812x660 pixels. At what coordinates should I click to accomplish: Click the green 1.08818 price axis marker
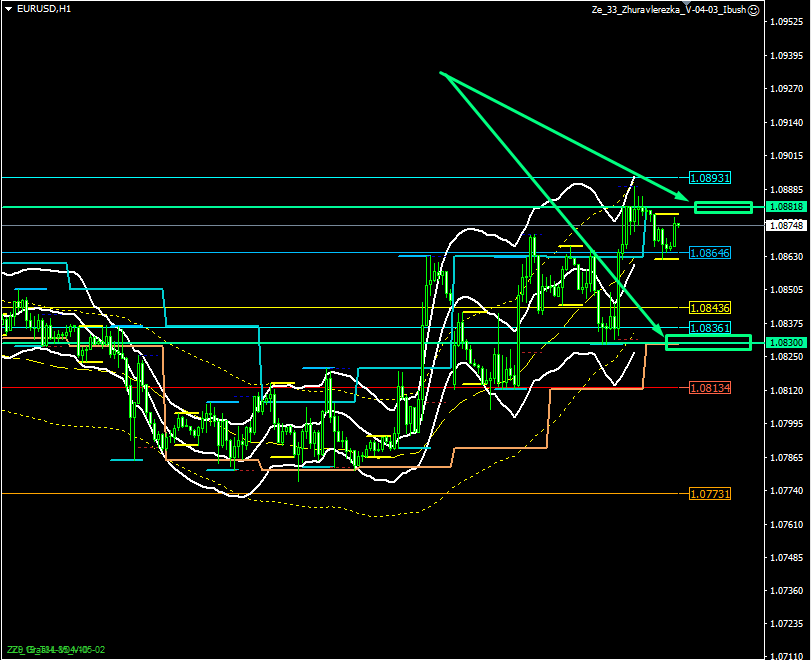point(787,206)
